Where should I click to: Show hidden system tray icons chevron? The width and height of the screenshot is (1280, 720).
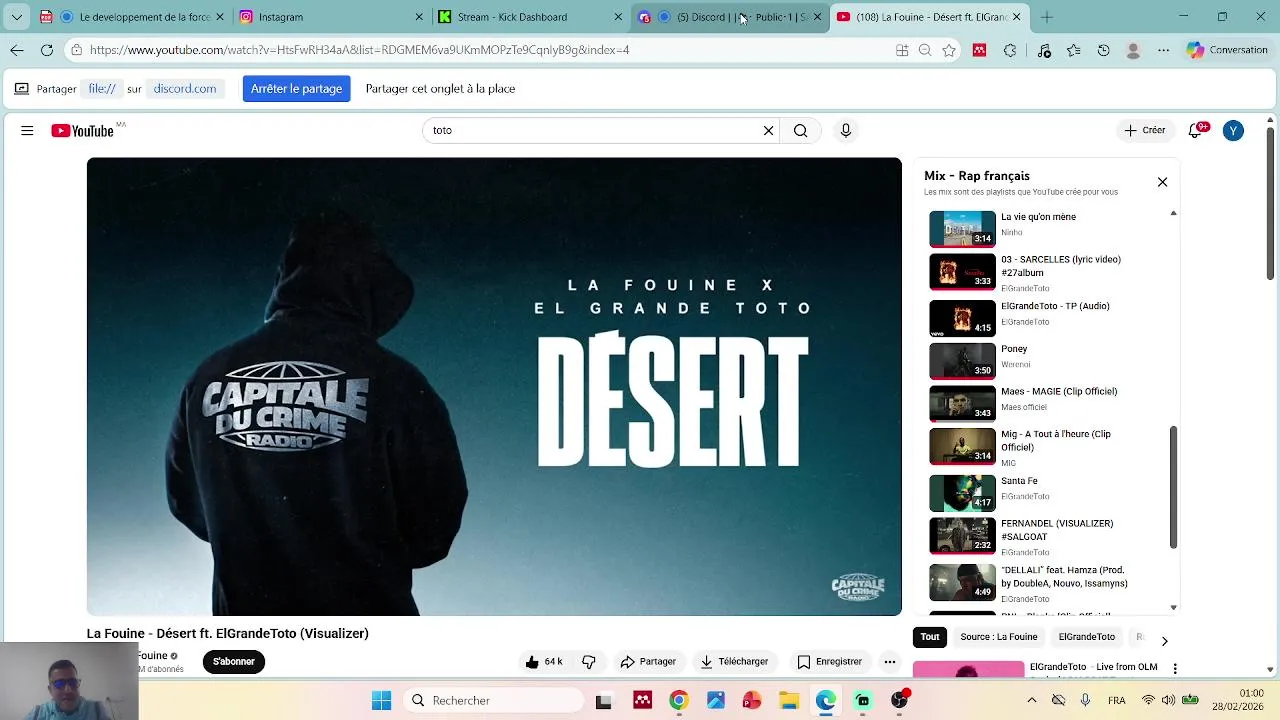tap(1031, 701)
